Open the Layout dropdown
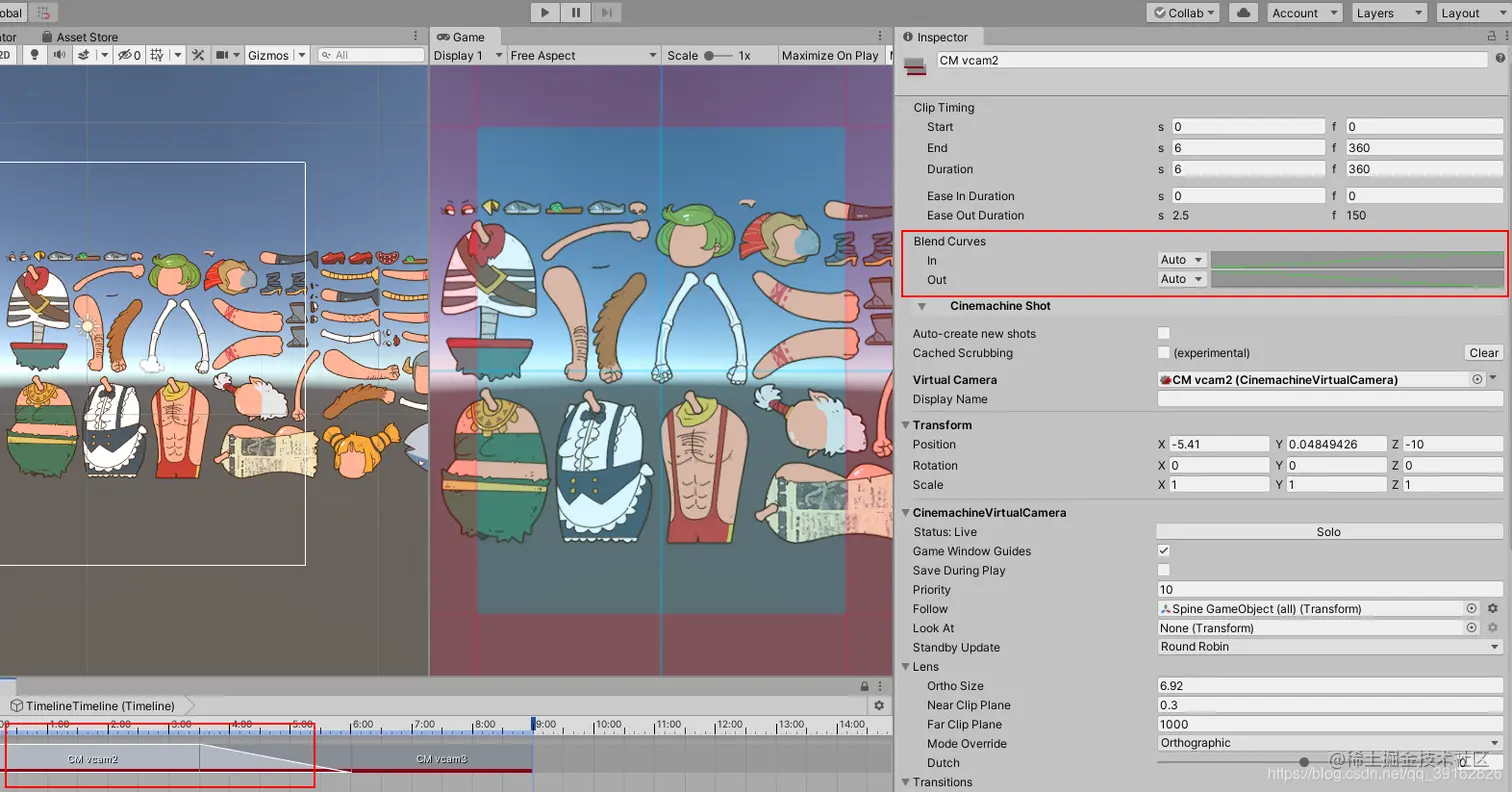This screenshot has width=1512, height=792. (x=1473, y=13)
